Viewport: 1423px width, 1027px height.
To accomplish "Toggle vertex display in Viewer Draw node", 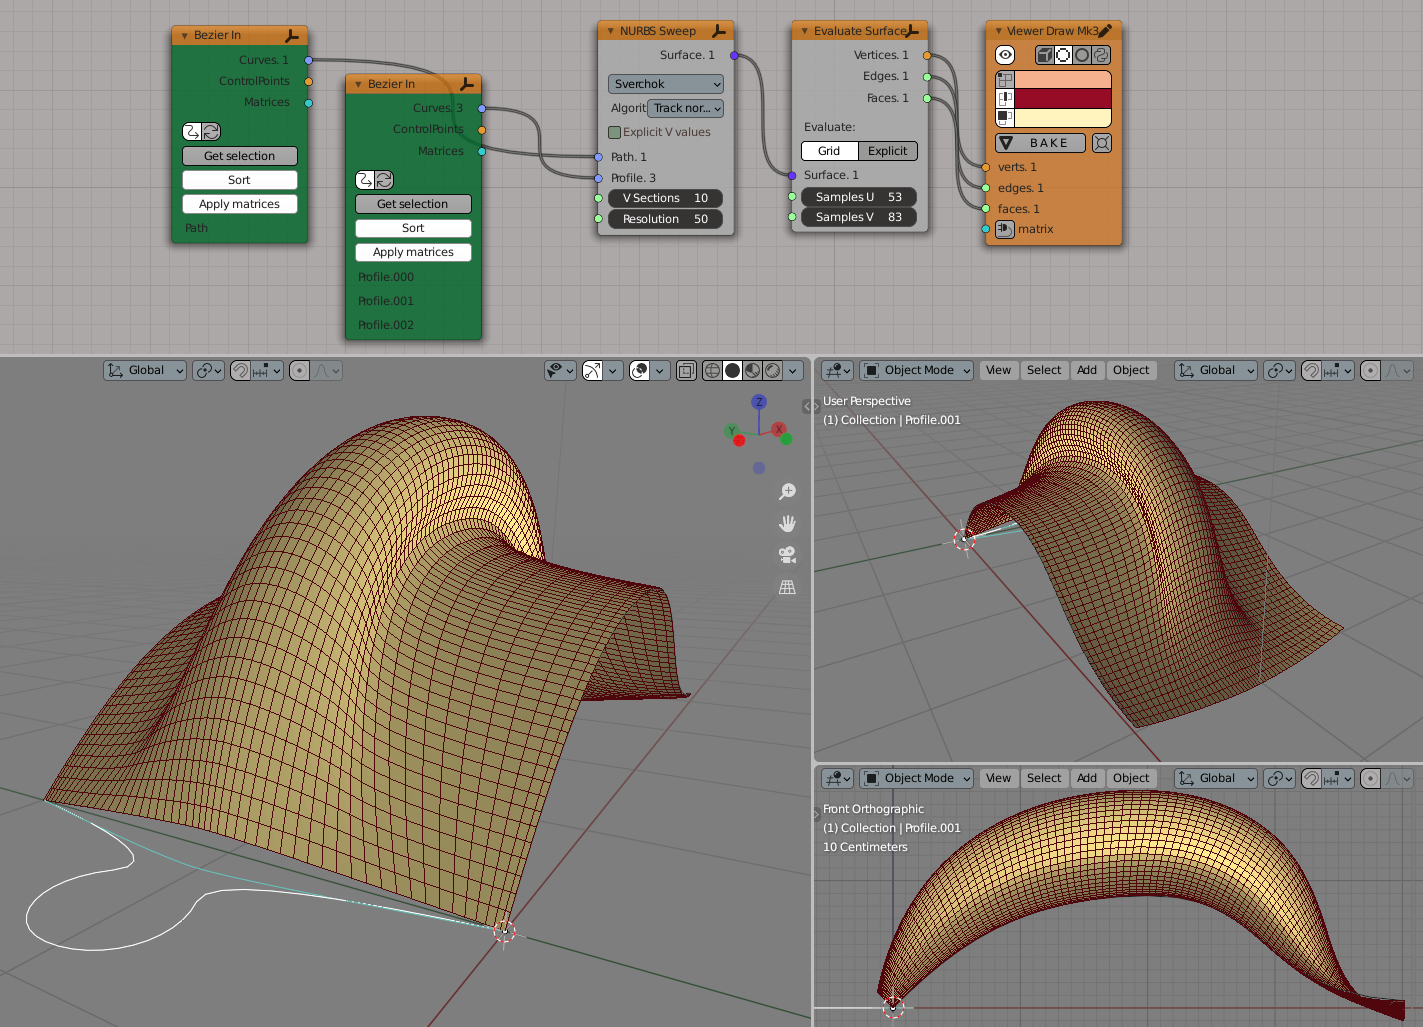I will click(1005, 79).
